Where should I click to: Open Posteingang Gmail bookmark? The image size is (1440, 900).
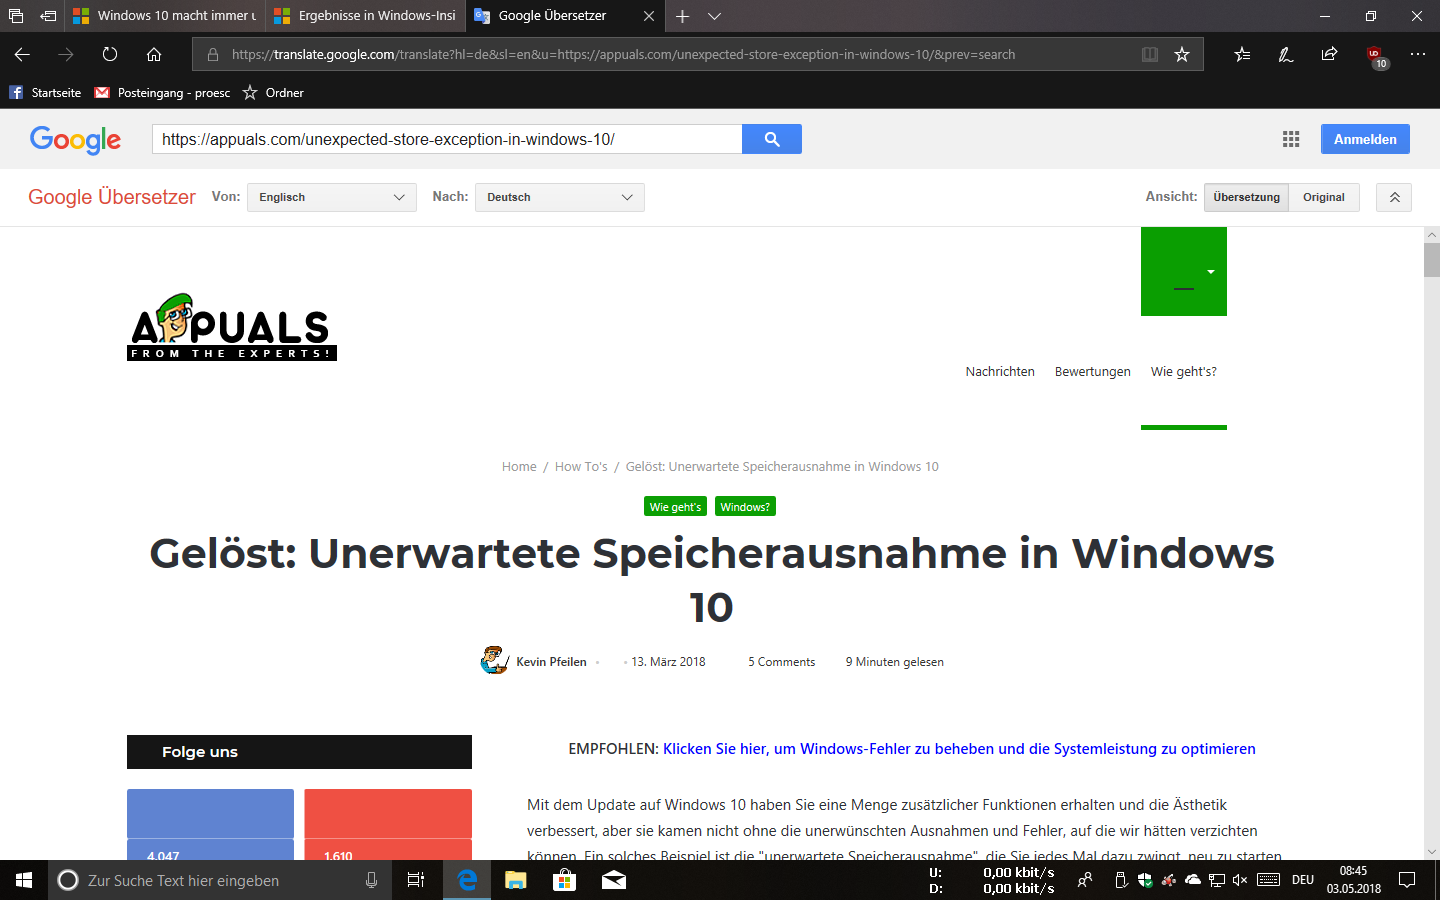click(162, 92)
